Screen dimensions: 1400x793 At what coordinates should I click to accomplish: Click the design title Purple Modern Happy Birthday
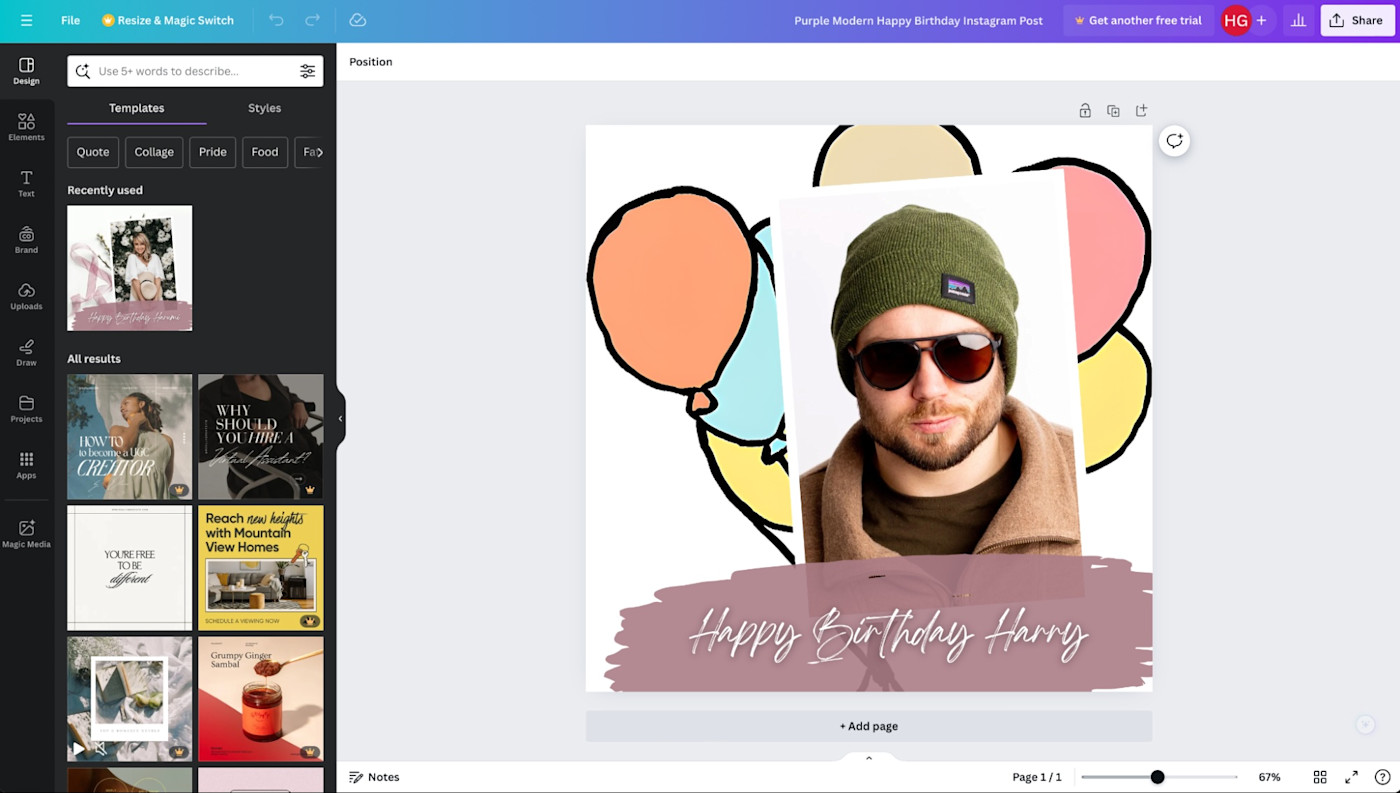click(x=918, y=20)
